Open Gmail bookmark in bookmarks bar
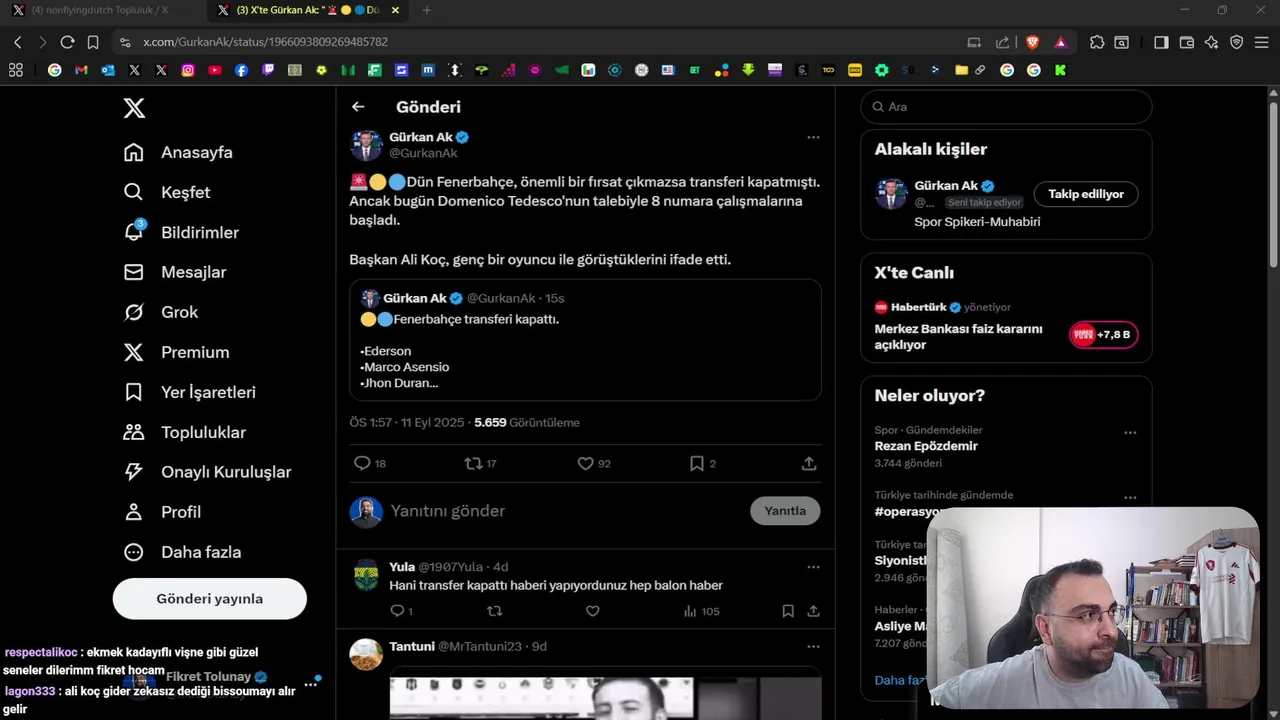Viewport: 1280px width, 720px height. coord(81,70)
